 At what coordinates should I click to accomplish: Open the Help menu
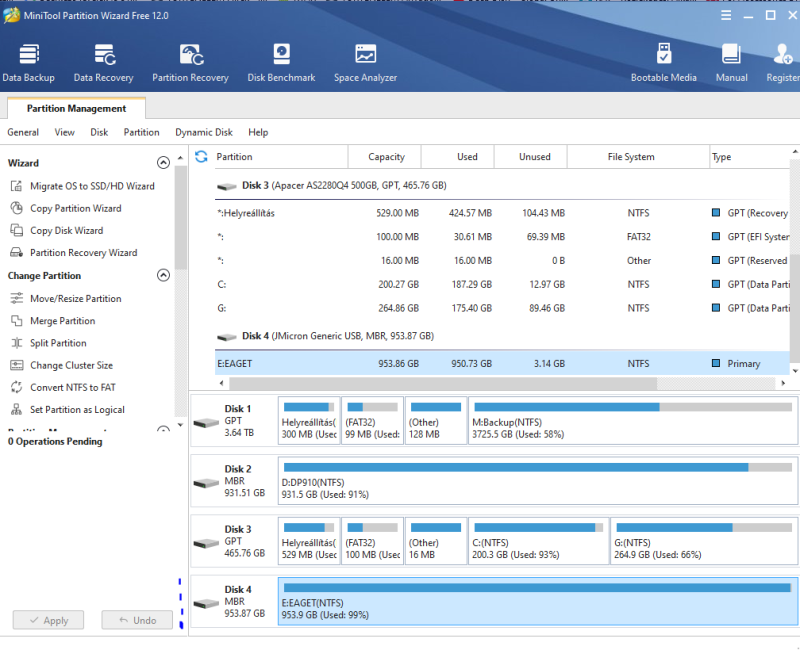click(258, 132)
